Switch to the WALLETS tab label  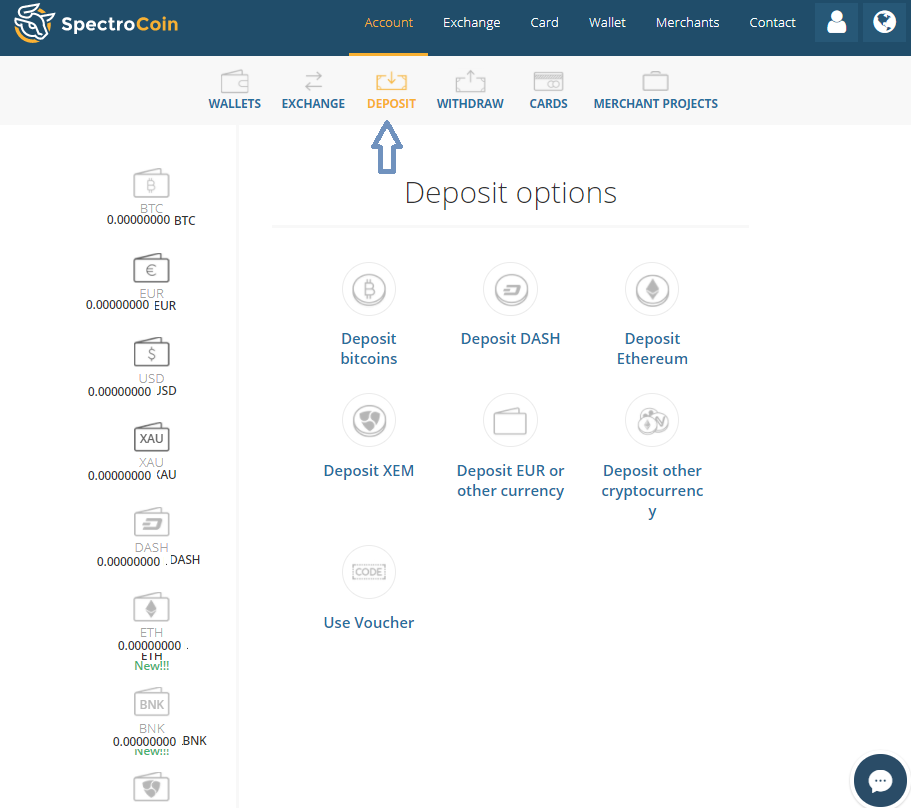click(x=235, y=104)
